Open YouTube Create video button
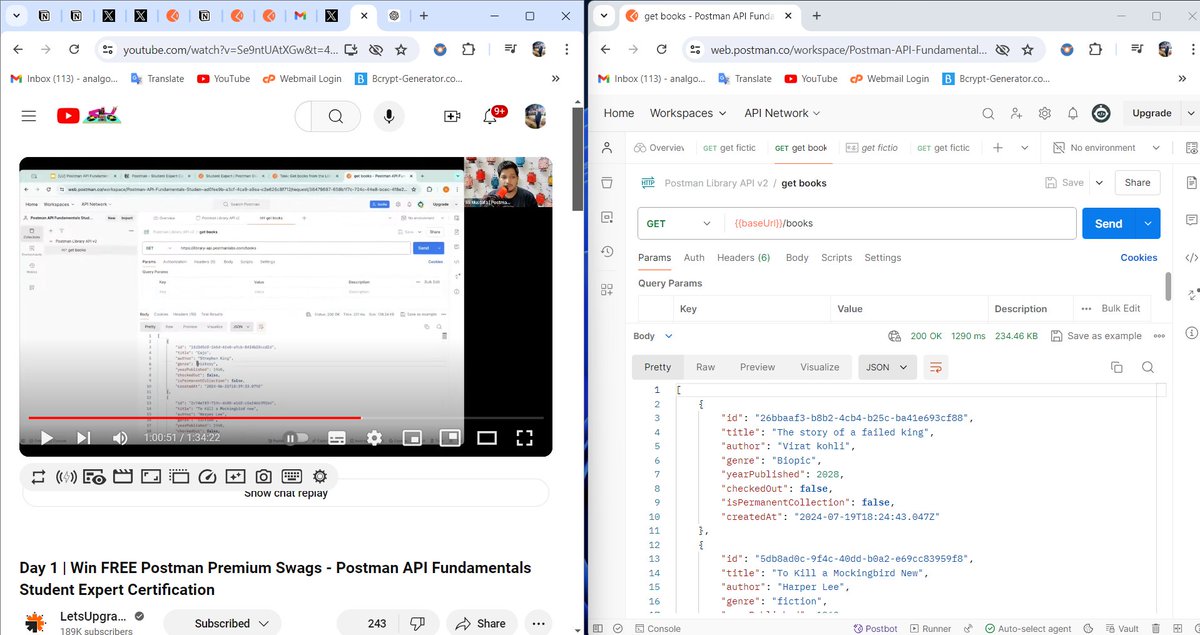 (x=452, y=117)
